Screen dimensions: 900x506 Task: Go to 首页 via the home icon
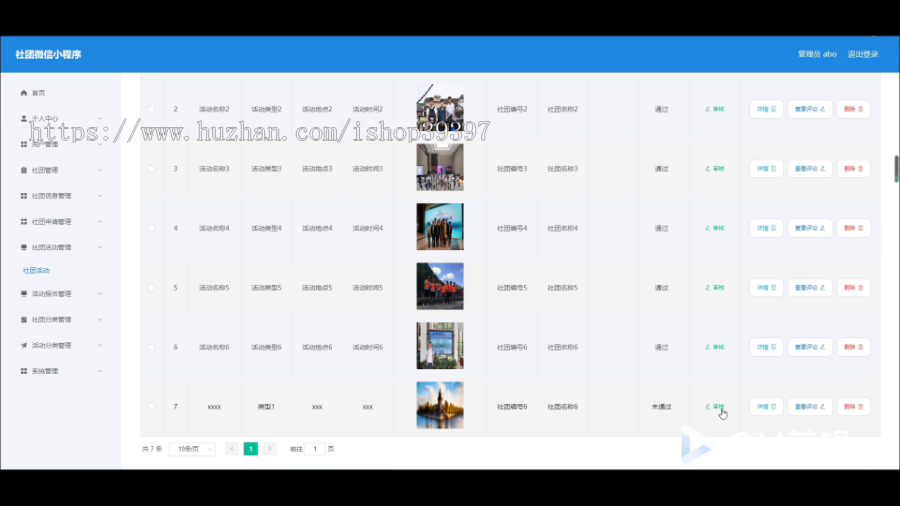24,93
